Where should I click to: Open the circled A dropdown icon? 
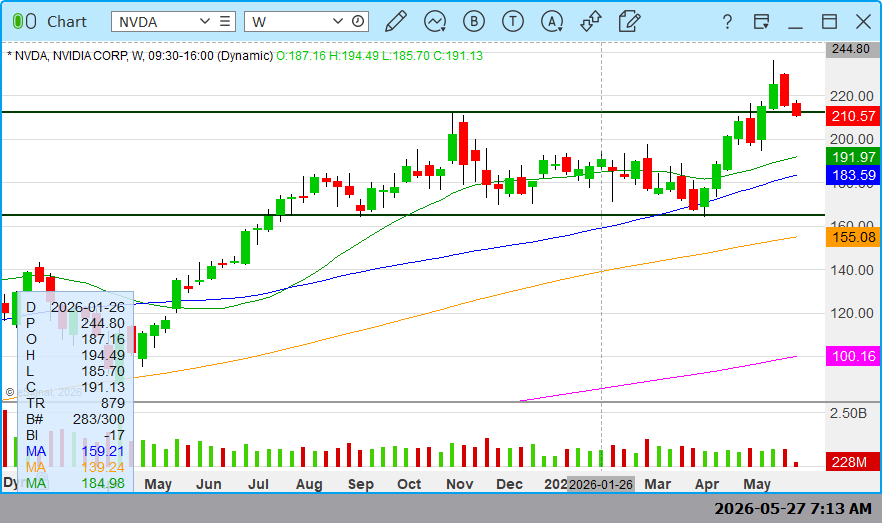(x=552, y=21)
